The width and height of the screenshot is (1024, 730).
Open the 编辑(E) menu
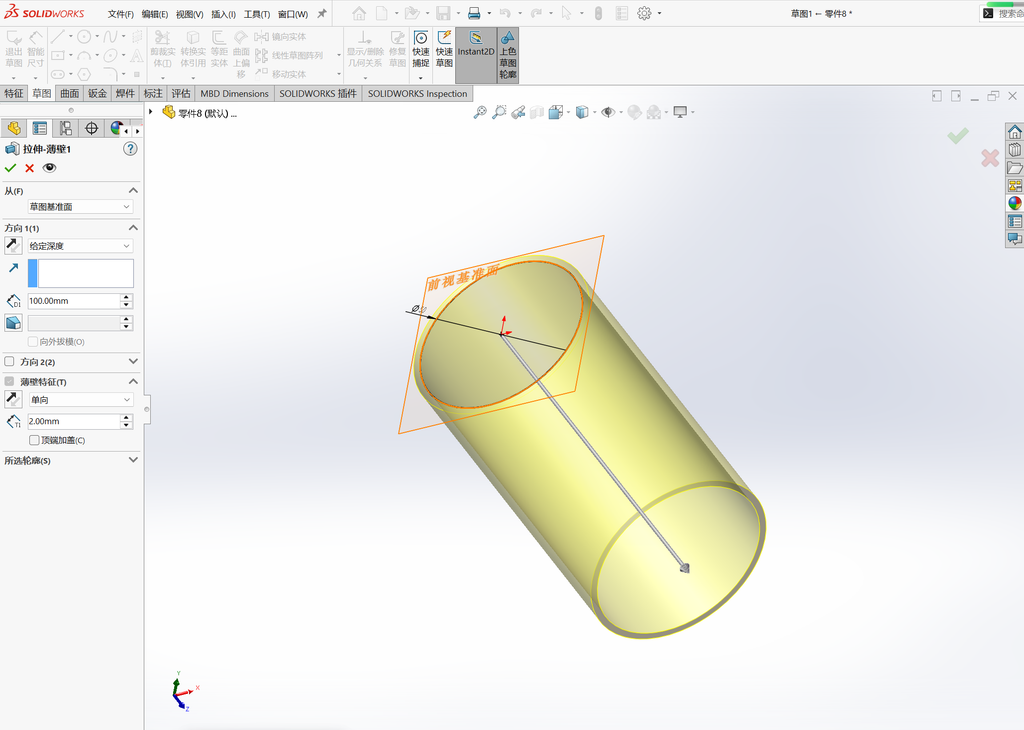(155, 14)
